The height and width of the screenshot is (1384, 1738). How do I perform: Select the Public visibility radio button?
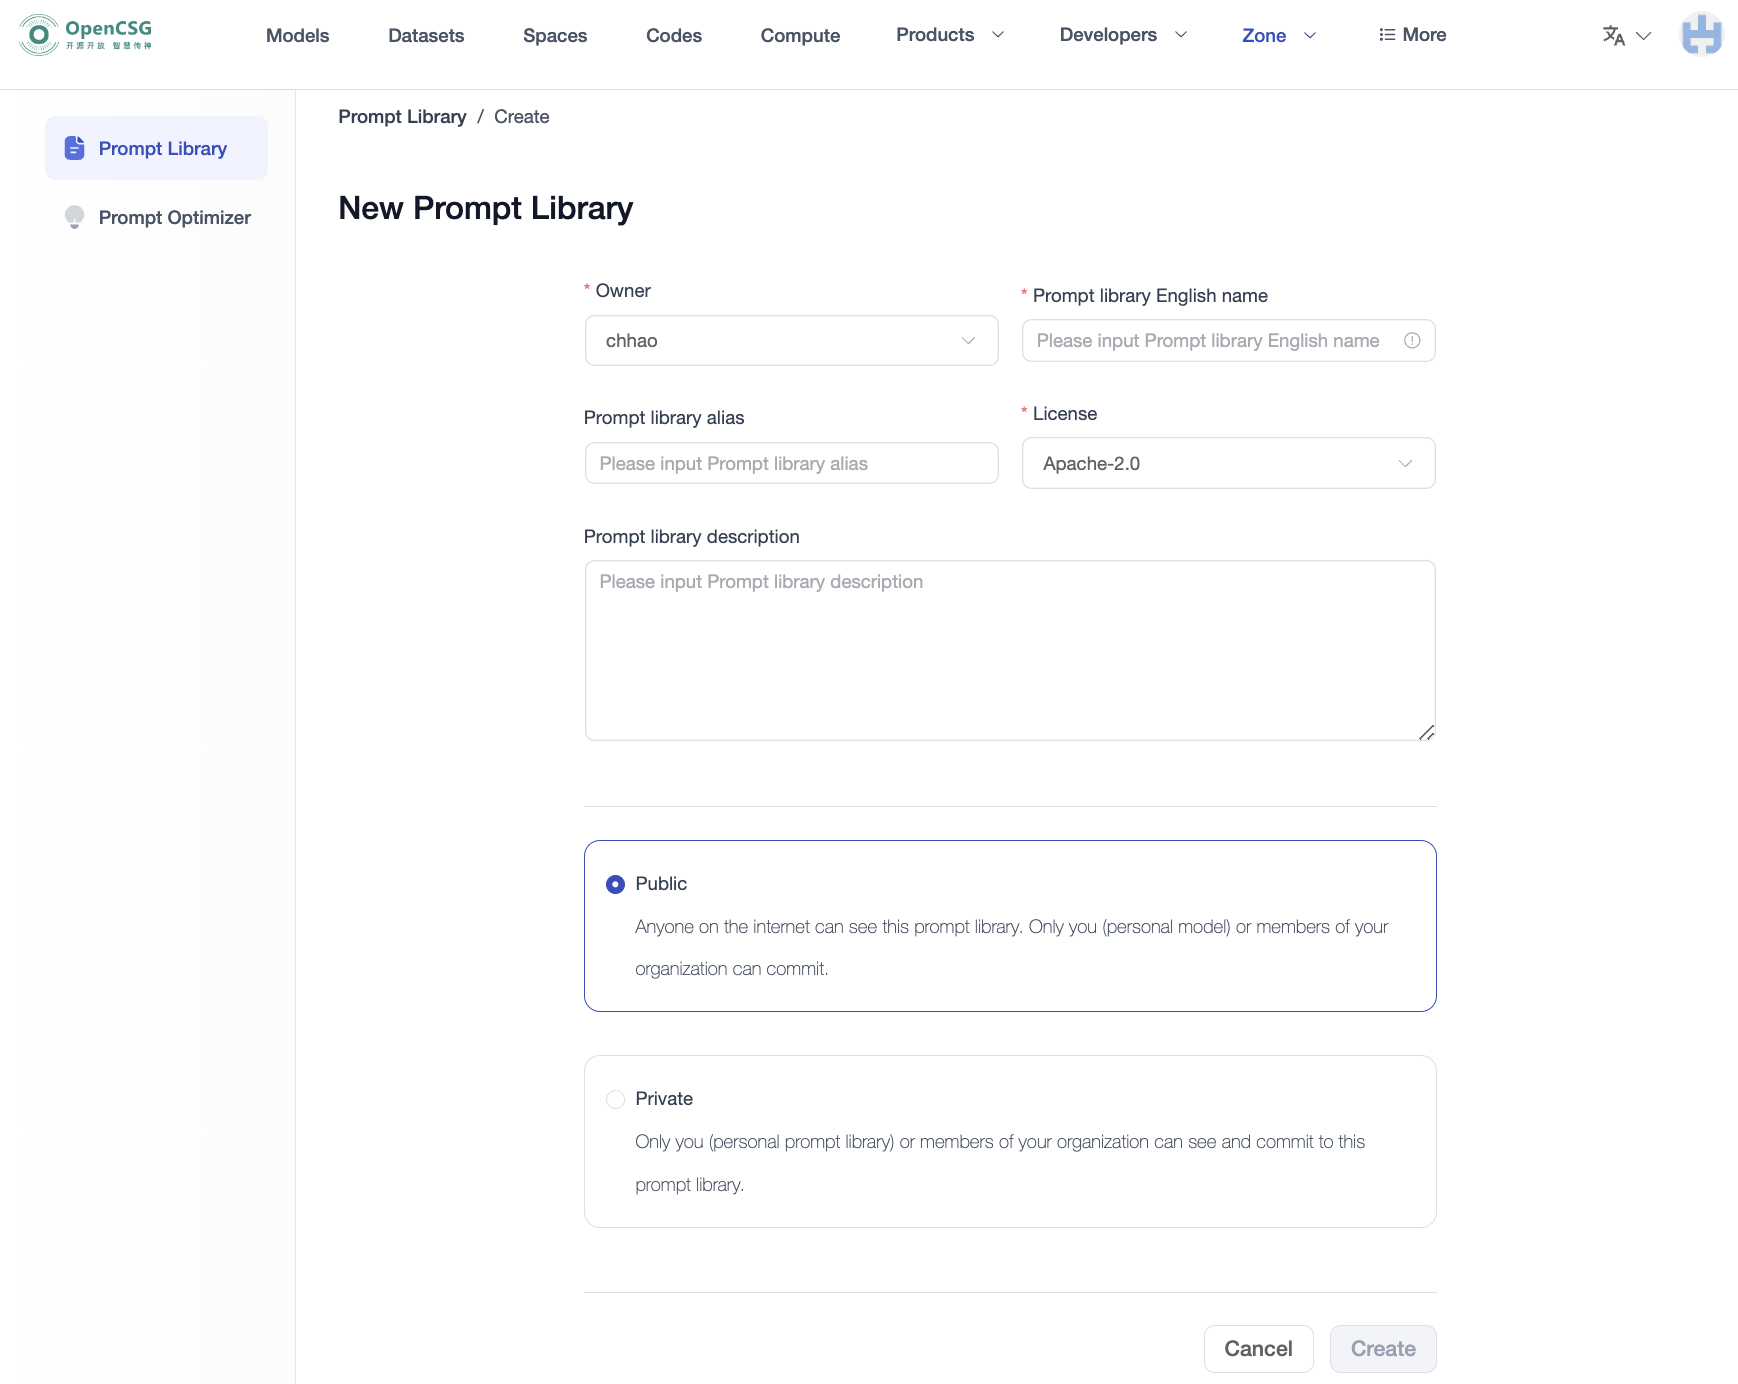coord(614,883)
